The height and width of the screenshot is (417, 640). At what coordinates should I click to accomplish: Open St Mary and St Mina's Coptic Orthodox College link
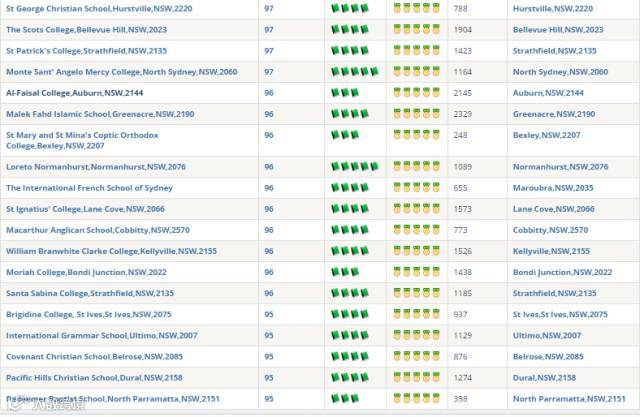click(82, 140)
